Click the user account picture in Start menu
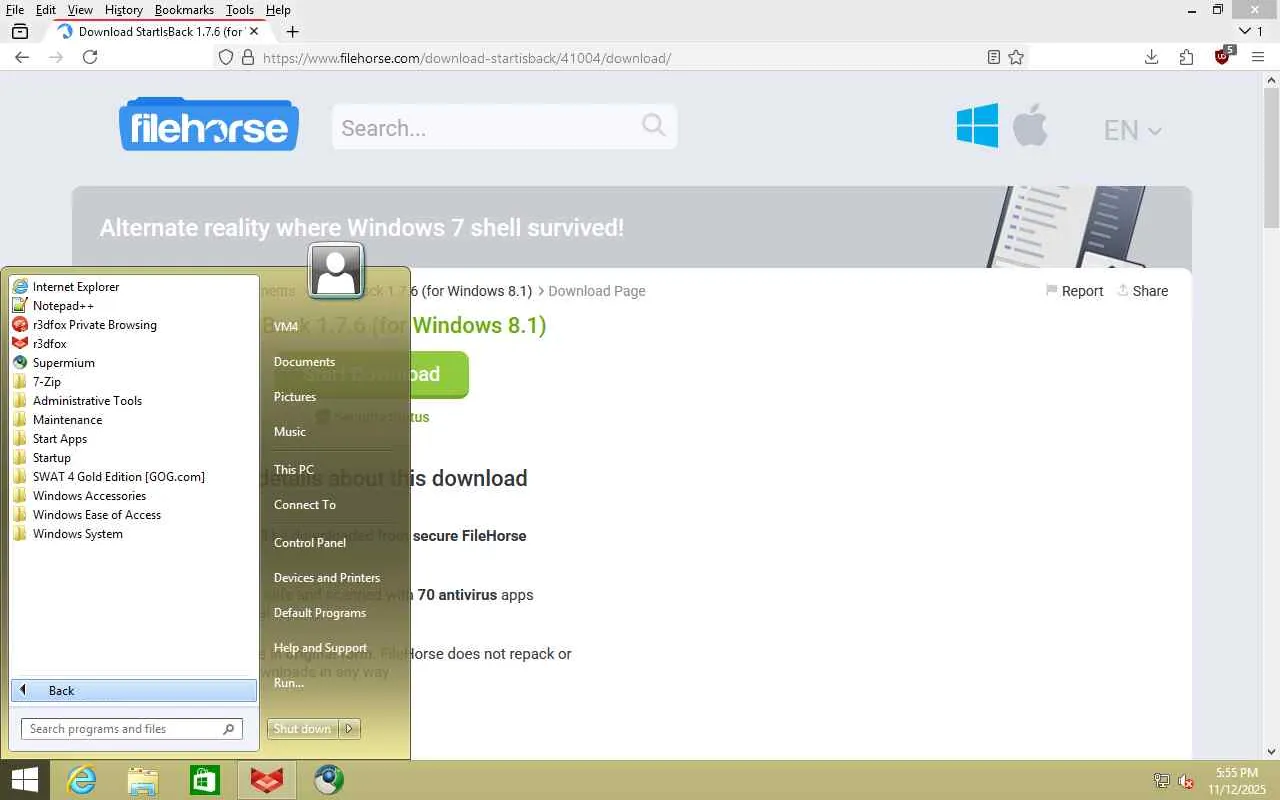Viewport: 1280px width, 800px height. click(336, 270)
